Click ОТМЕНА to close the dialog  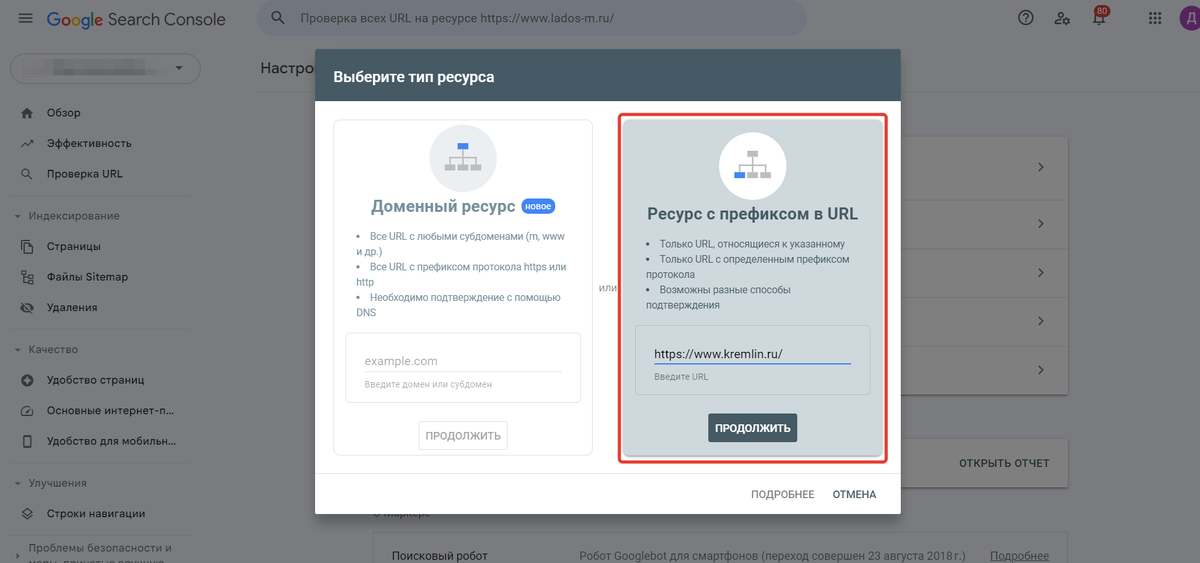tap(854, 495)
